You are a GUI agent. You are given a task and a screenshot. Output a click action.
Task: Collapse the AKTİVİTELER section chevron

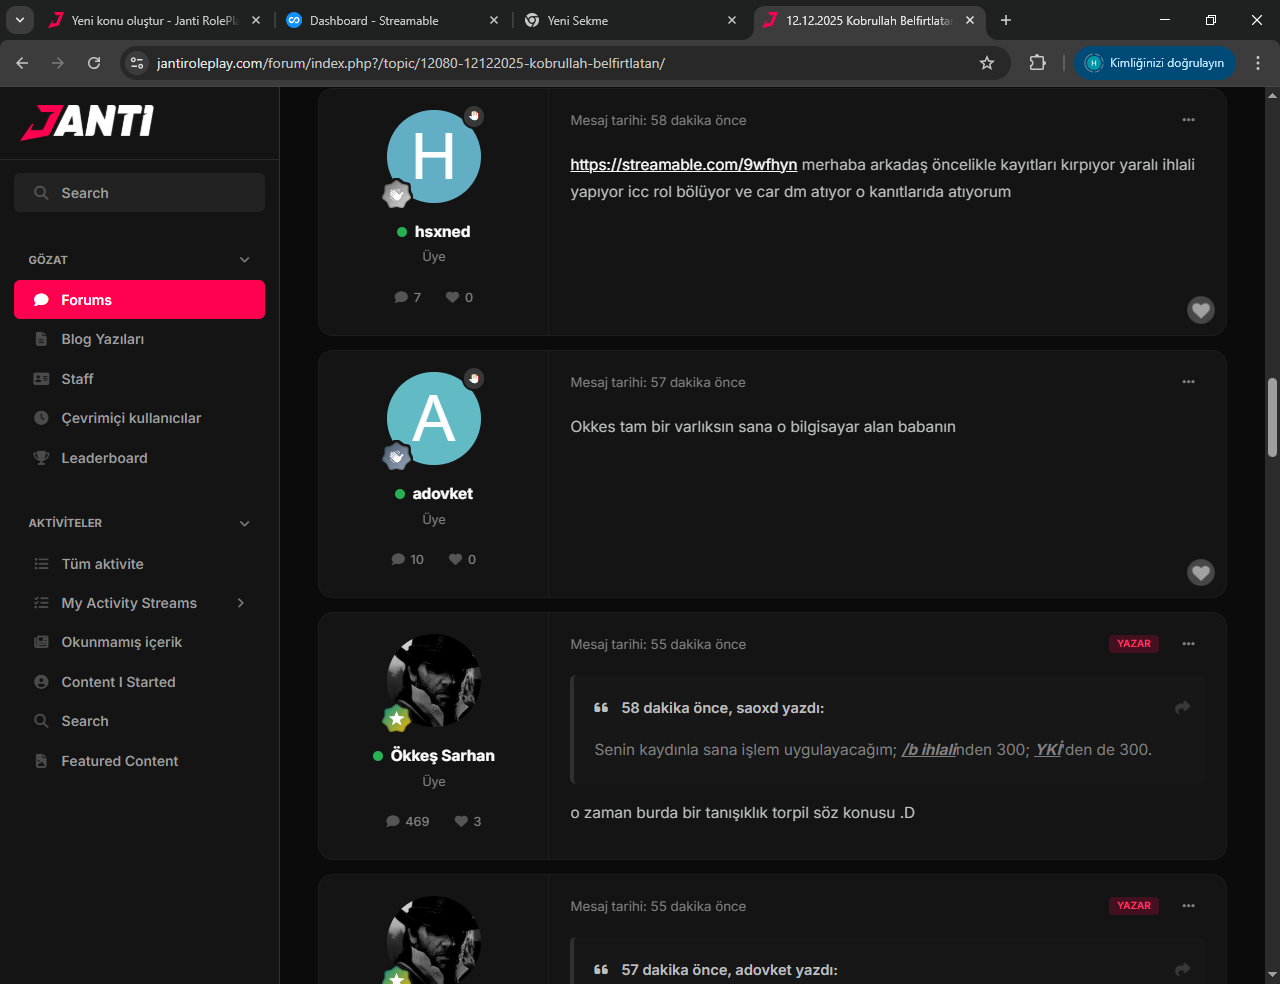(x=245, y=523)
